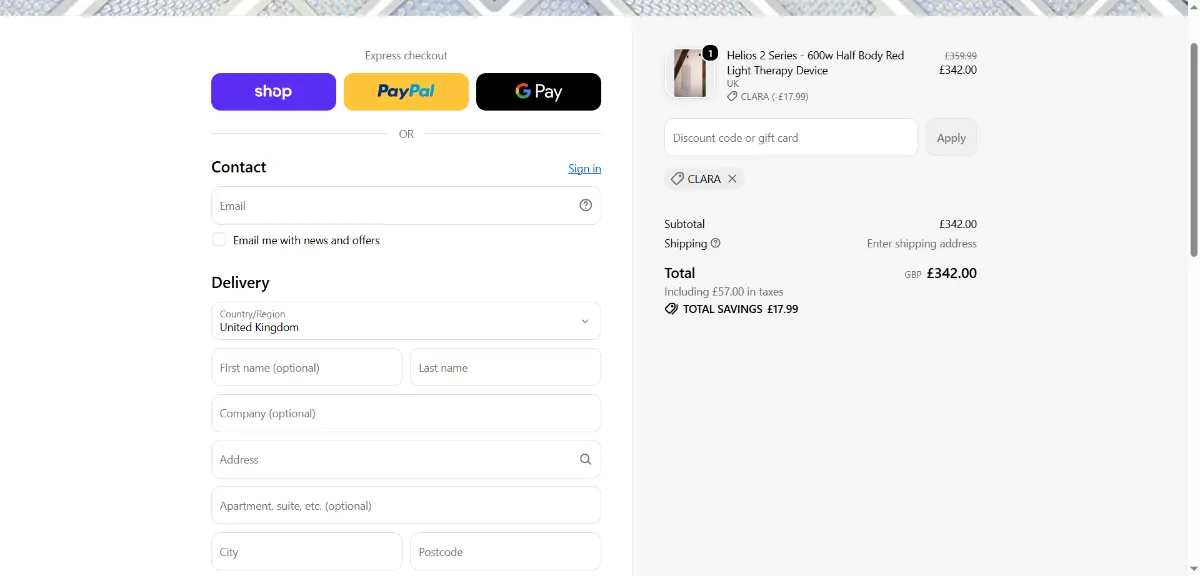Image resolution: width=1200 pixels, height=576 pixels.
Task: Click the Helios 2 Series product title
Action: [x=815, y=63]
